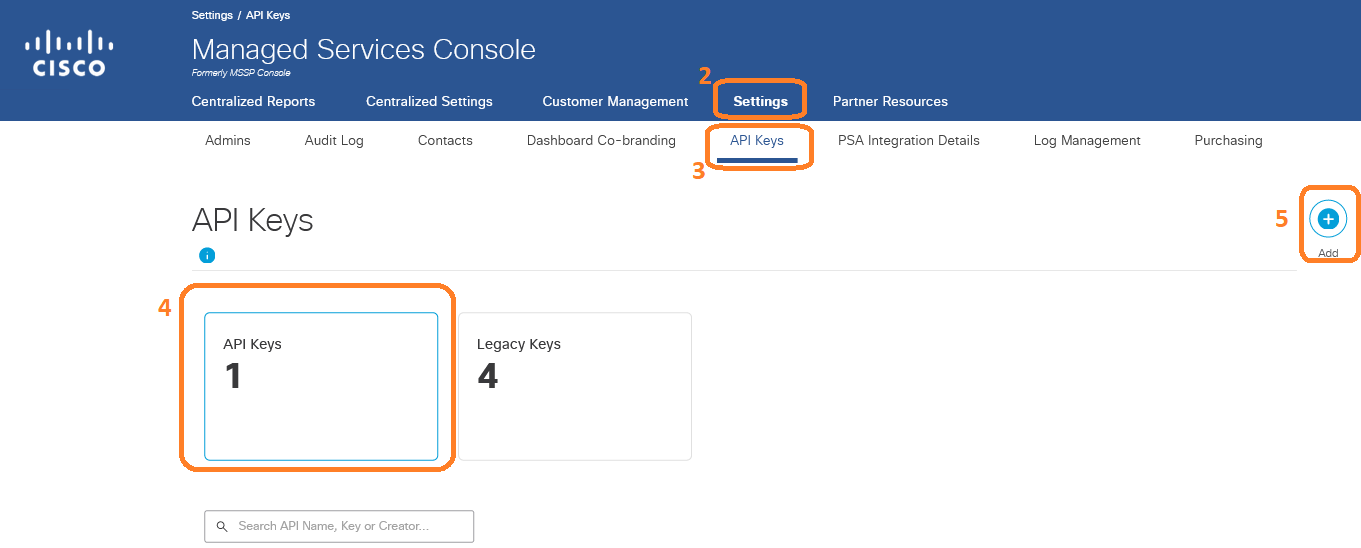The height and width of the screenshot is (548, 1361).
Task: Select the Settings menu item
Action: [760, 101]
